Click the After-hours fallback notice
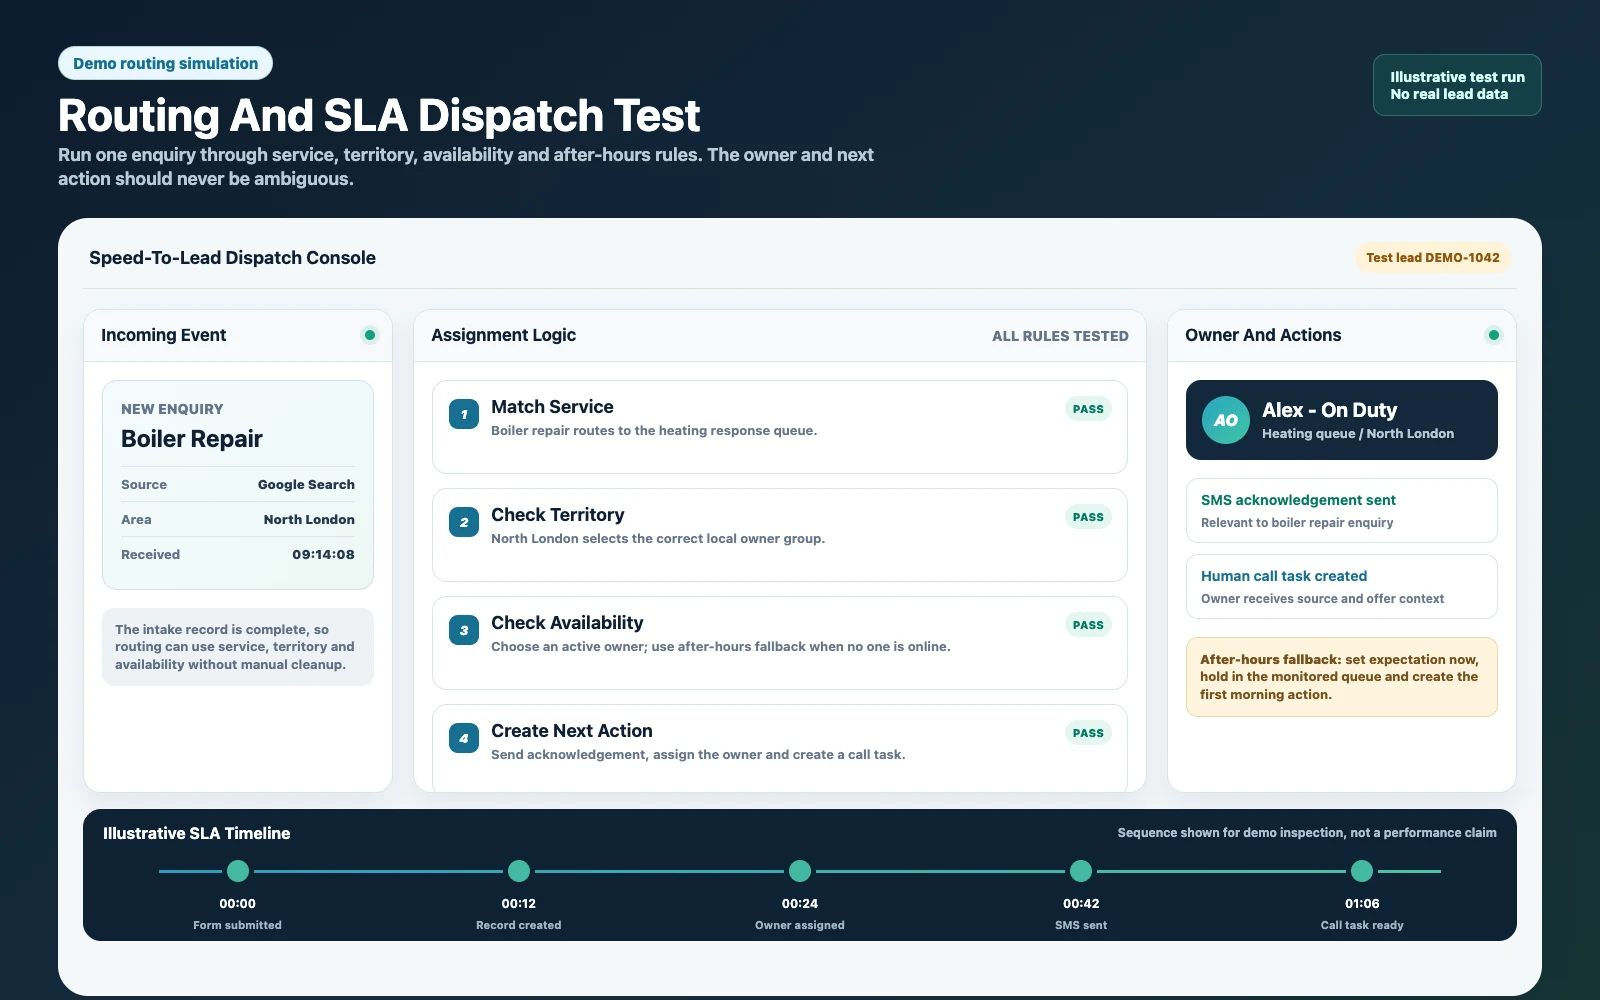Screen dimensions: 1600x1000 pos(1342,677)
